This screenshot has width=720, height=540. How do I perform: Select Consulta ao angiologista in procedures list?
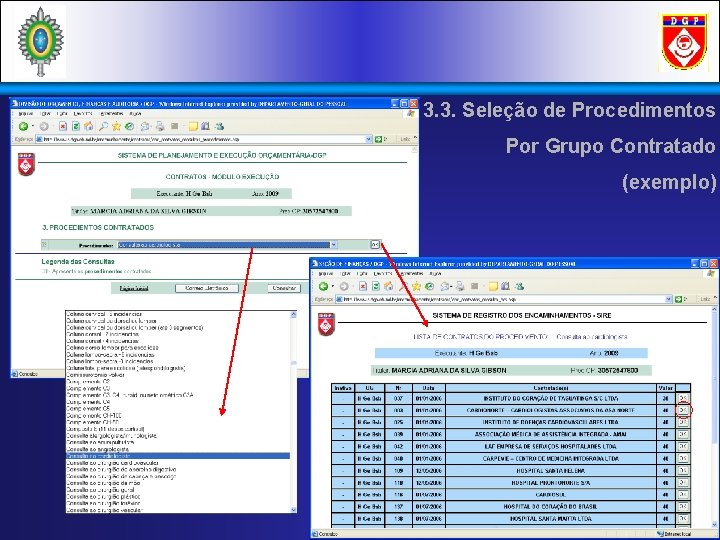[x=98, y=449]
